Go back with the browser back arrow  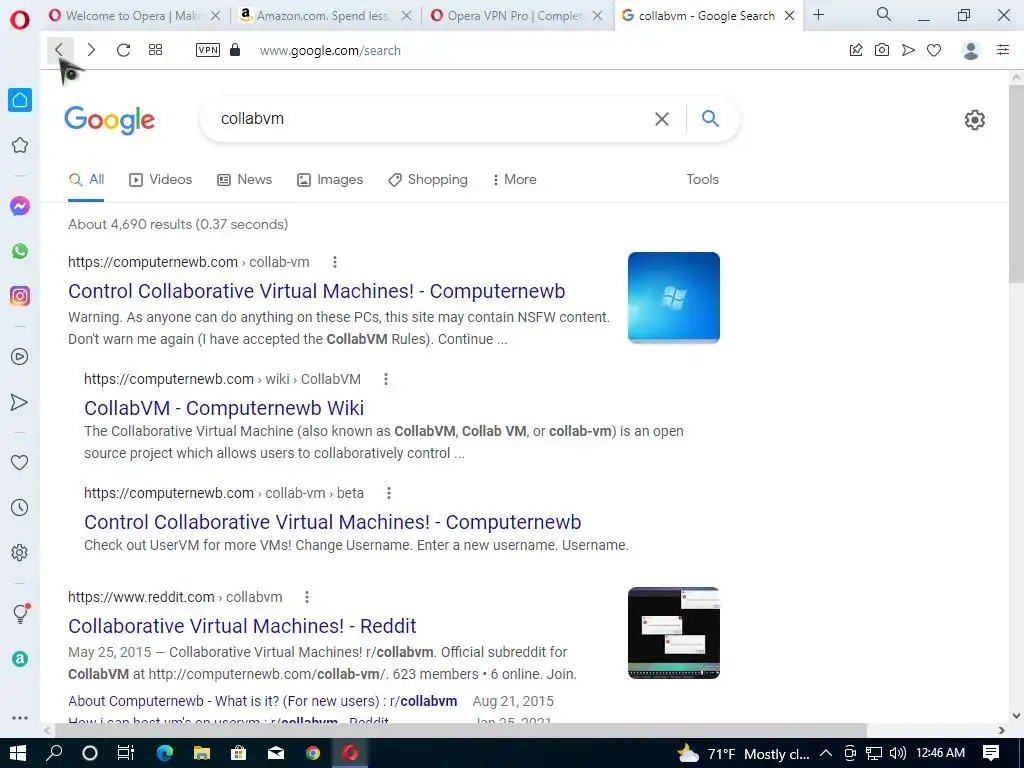click(59, 50)
